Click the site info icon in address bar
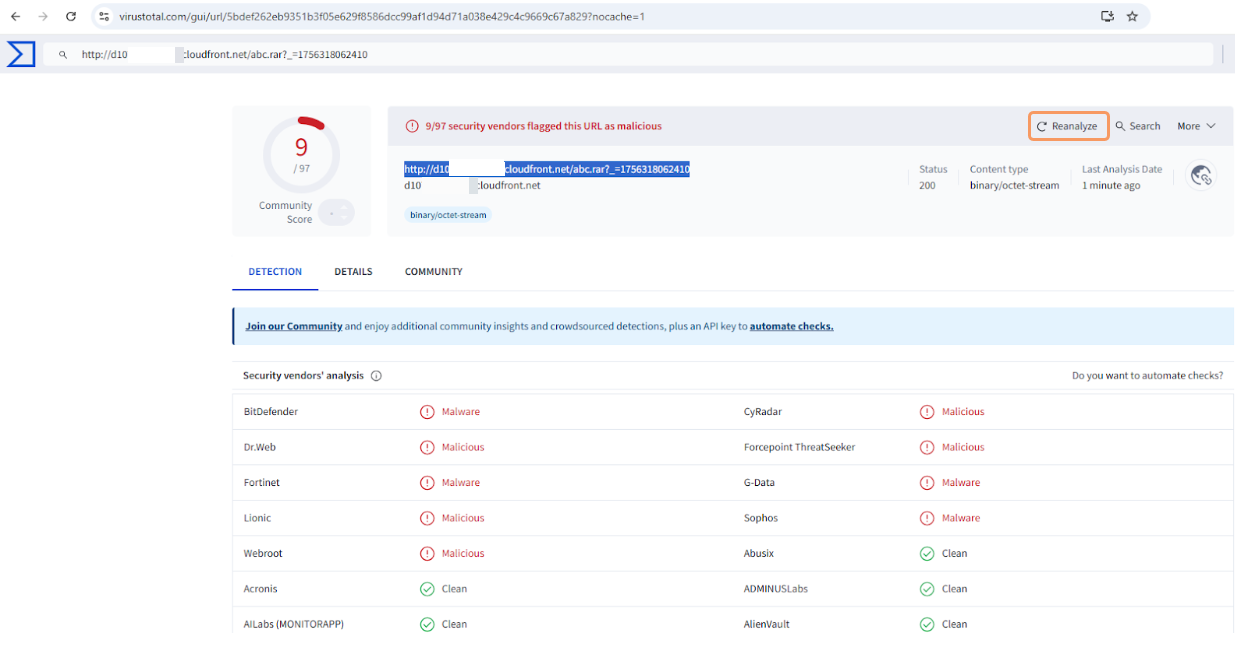This screenshot has width=1235, height=657. point(104,16)
